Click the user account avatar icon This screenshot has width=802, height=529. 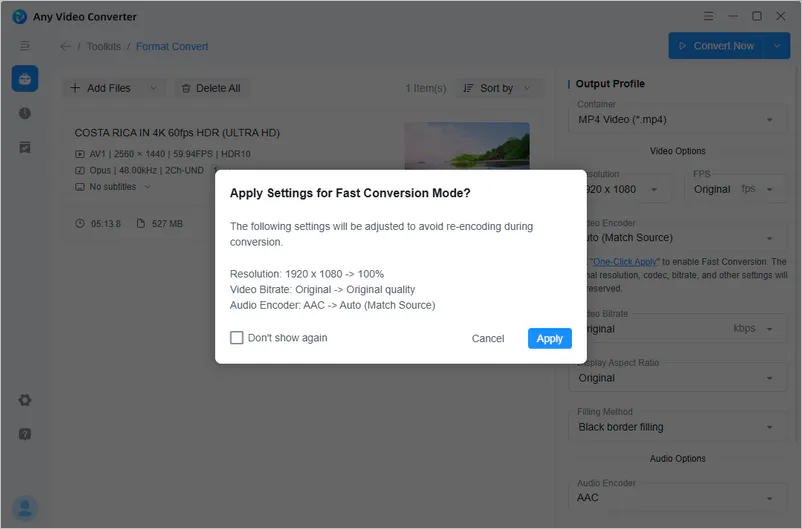coord(25,508)
